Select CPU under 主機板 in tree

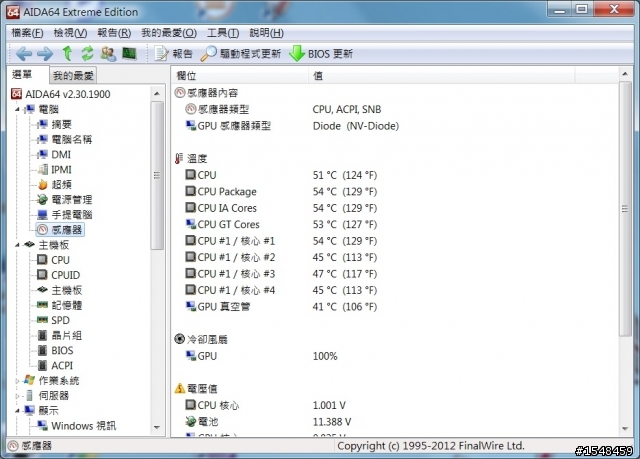point(53,260)
